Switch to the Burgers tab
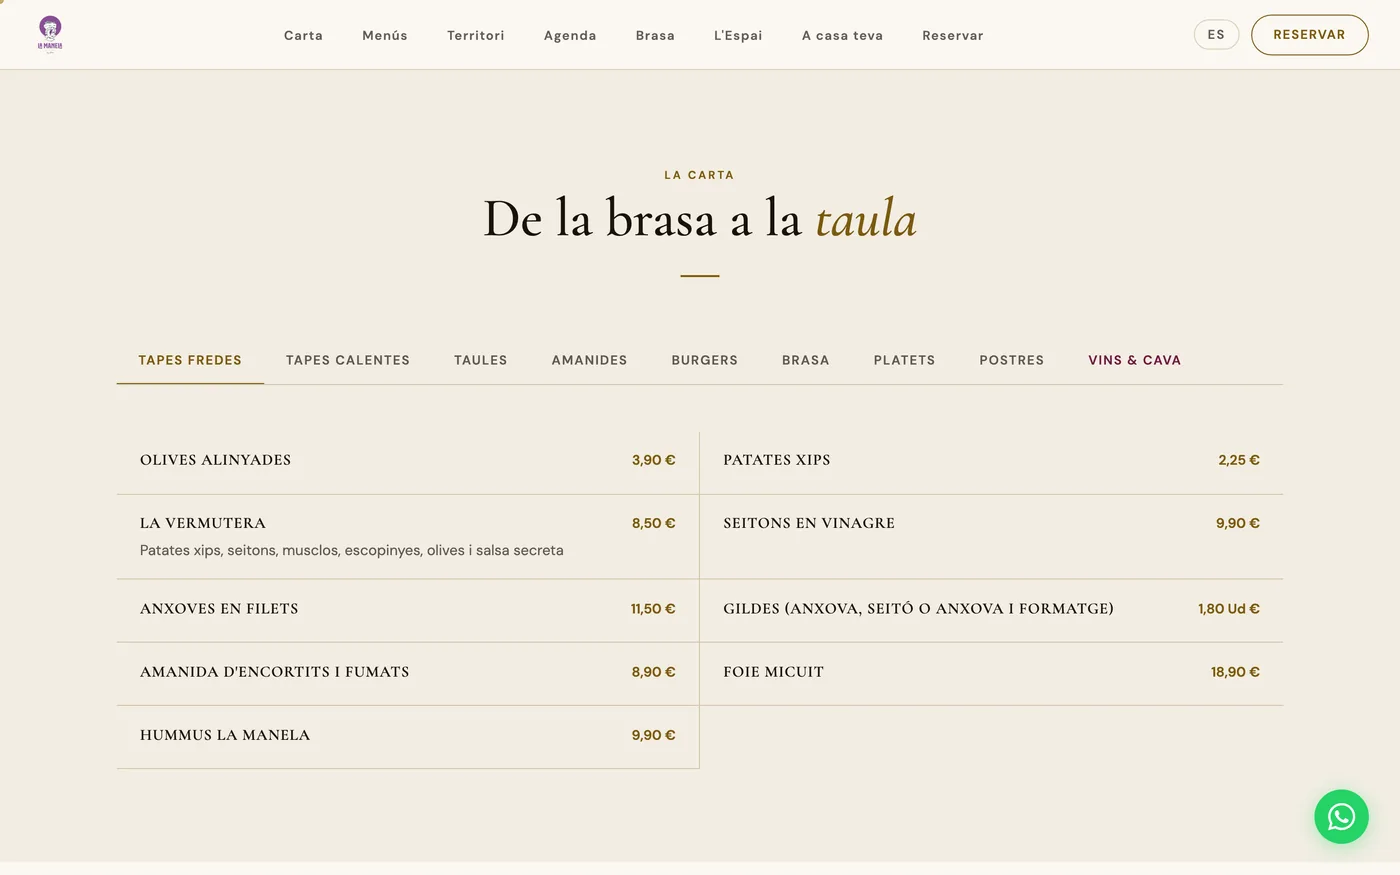This screenshot has width=1400, height=875. tap(705, 360)
